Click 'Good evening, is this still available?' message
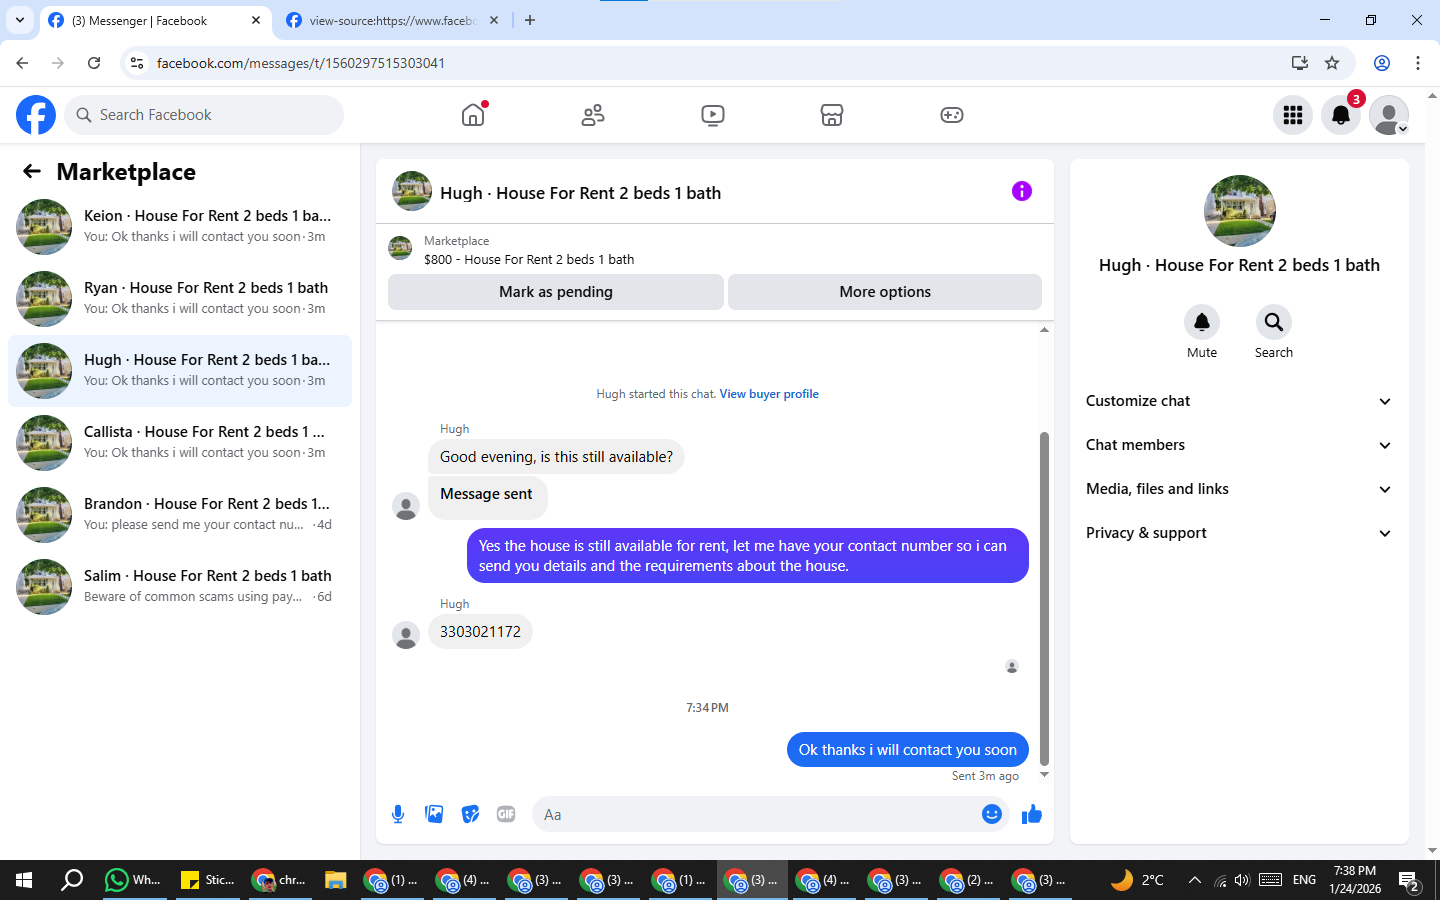The image size is (1440, 900). [x=556, y=457]
